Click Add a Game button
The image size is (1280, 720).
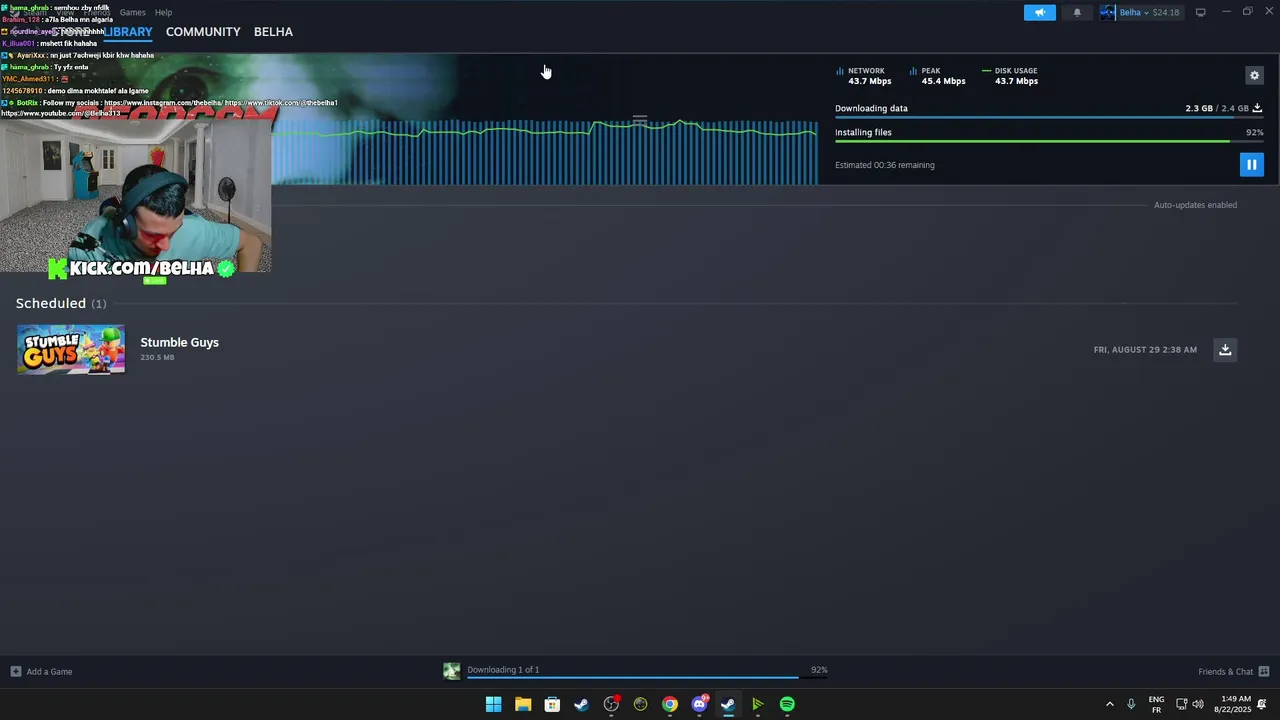pyautogui.click(x=41, y=671)
